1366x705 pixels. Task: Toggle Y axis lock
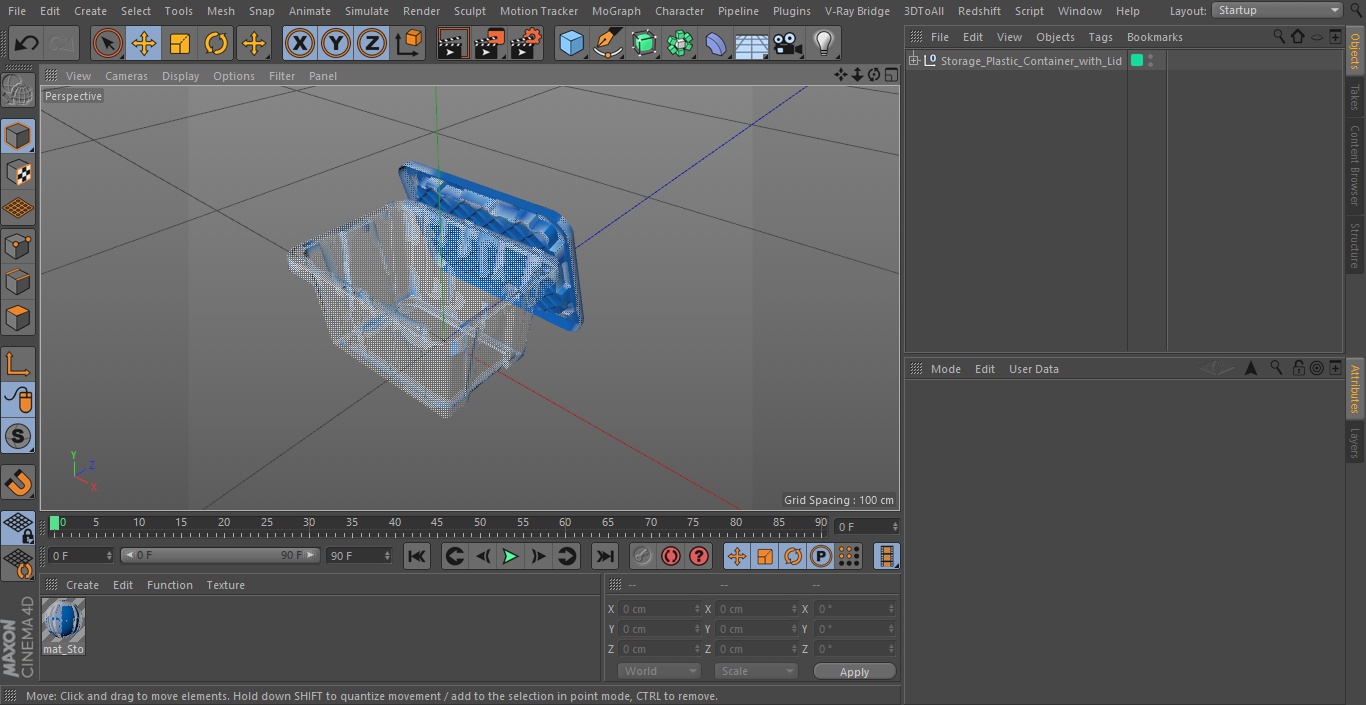[x=336, y=43]
